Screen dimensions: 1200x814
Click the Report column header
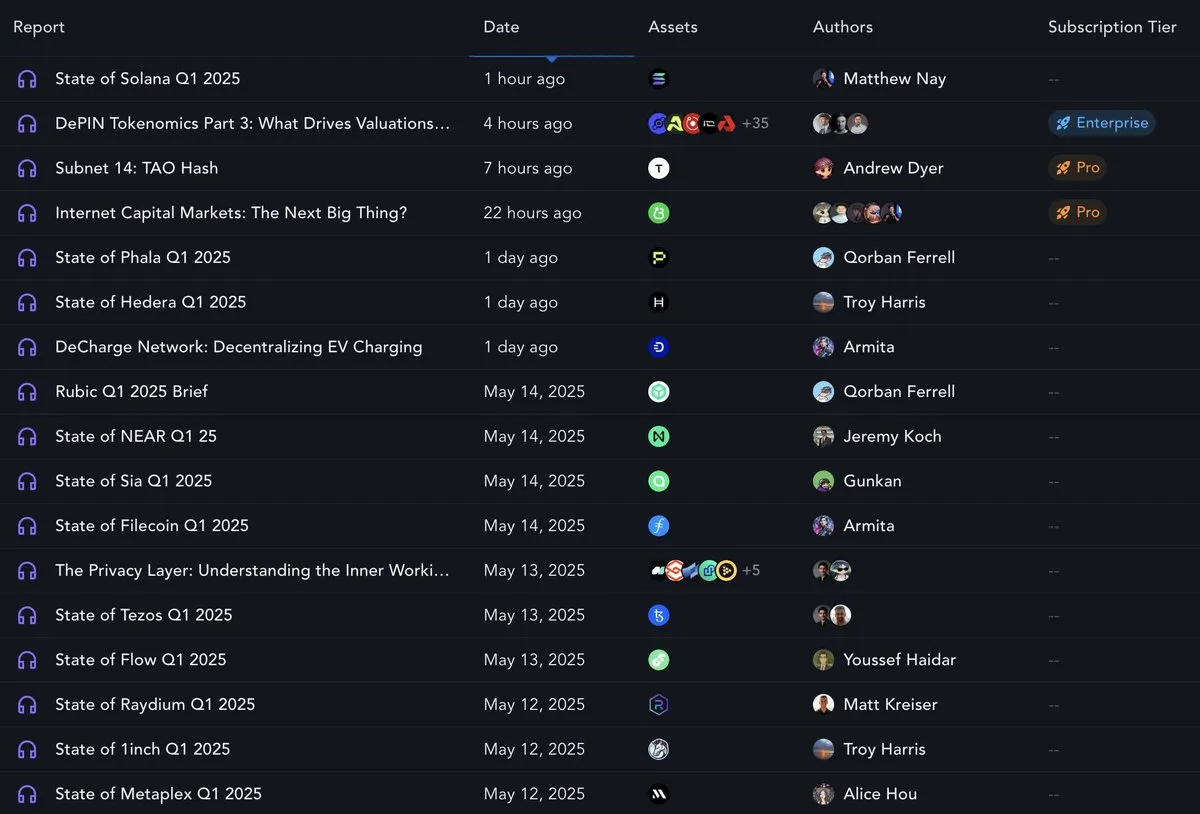pos(39,27)
